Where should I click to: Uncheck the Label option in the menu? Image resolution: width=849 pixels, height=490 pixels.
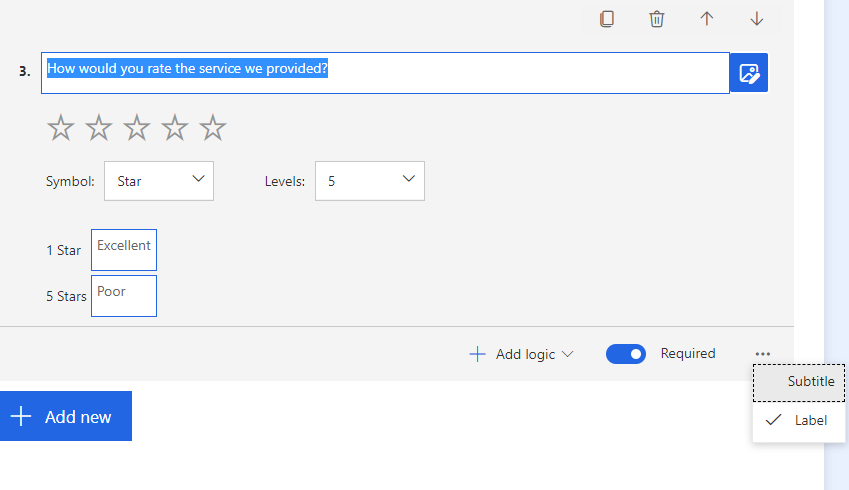[799, 420]
